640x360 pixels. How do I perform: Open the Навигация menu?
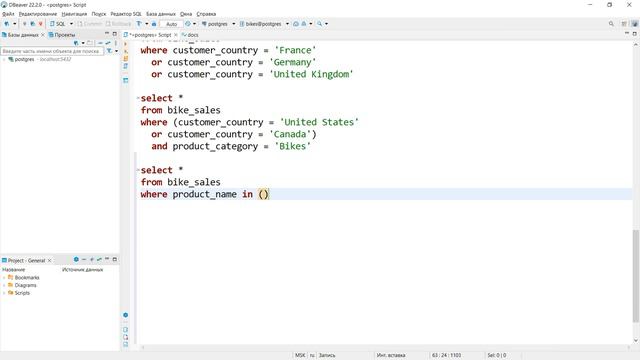click(74, 14)
